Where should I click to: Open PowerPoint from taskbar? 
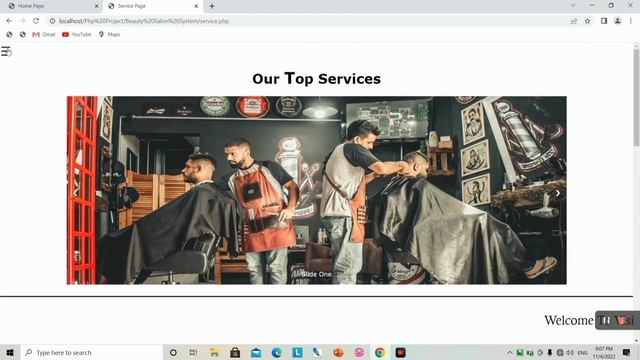[x=338, y=352]
